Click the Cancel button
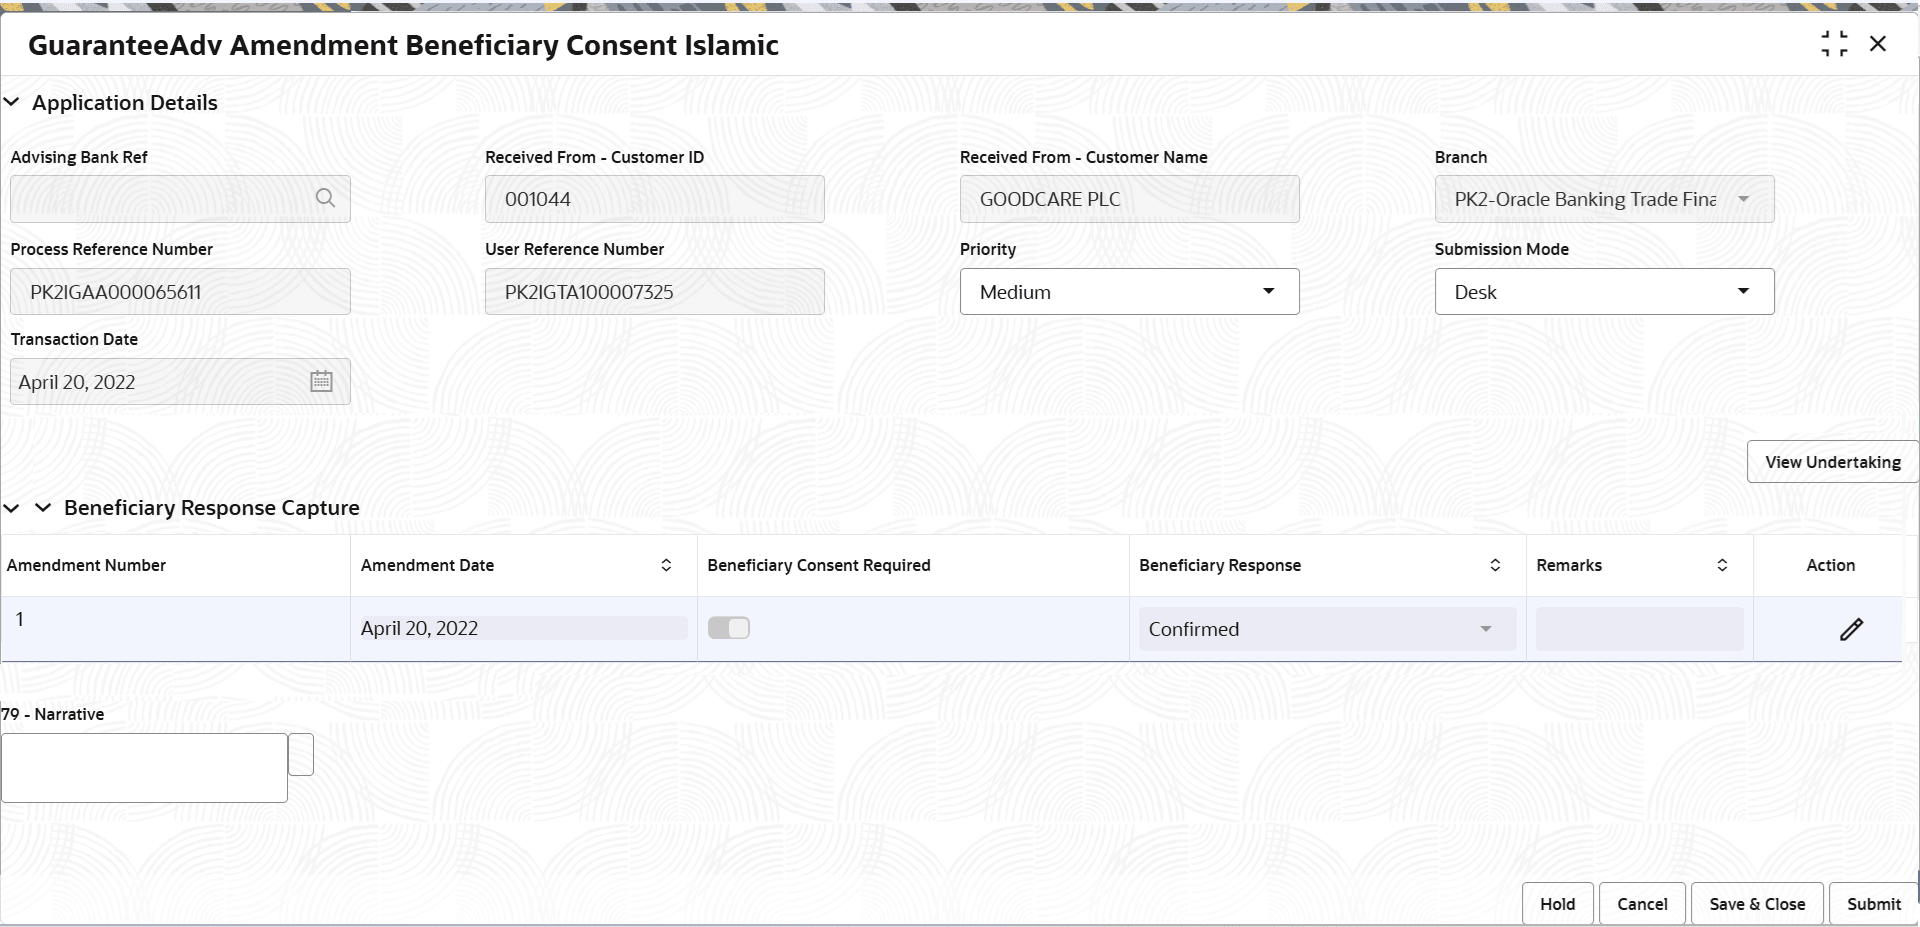Viewport: 1920px width, 927px height. click(1642, 904)
